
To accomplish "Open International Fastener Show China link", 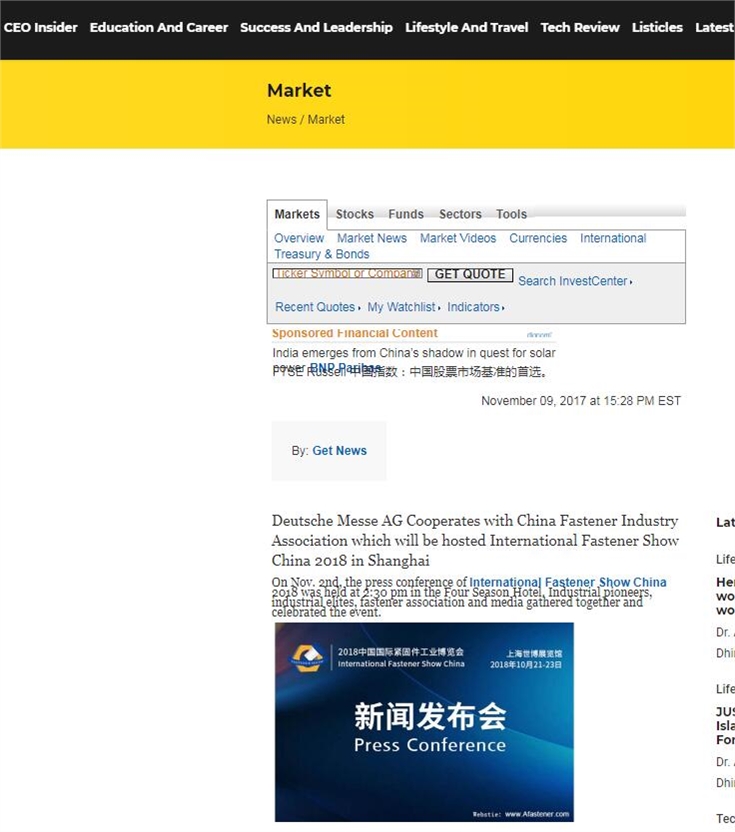I will point(568,582).
